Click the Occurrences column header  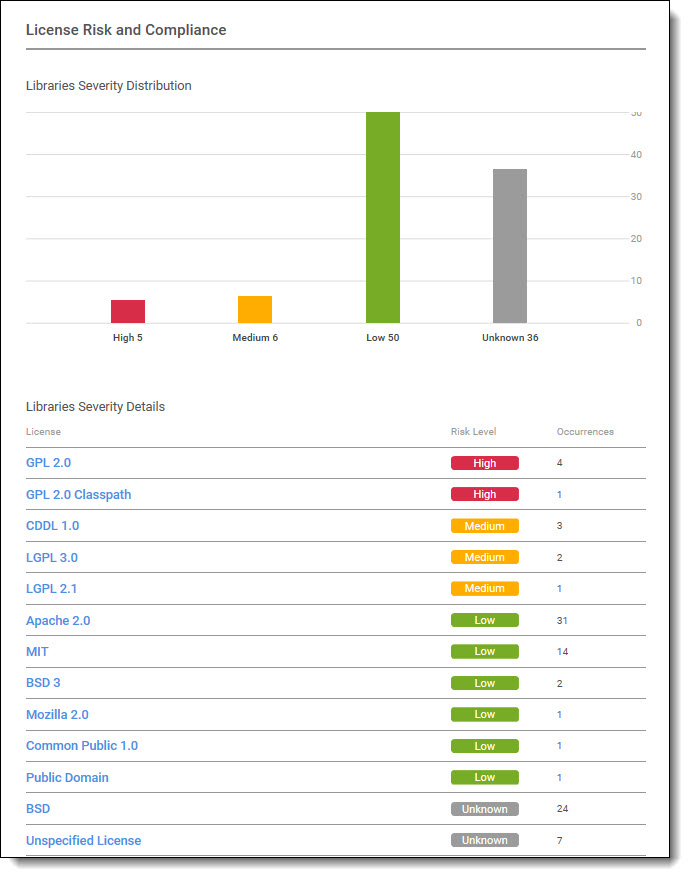click(x=585, y=432)
